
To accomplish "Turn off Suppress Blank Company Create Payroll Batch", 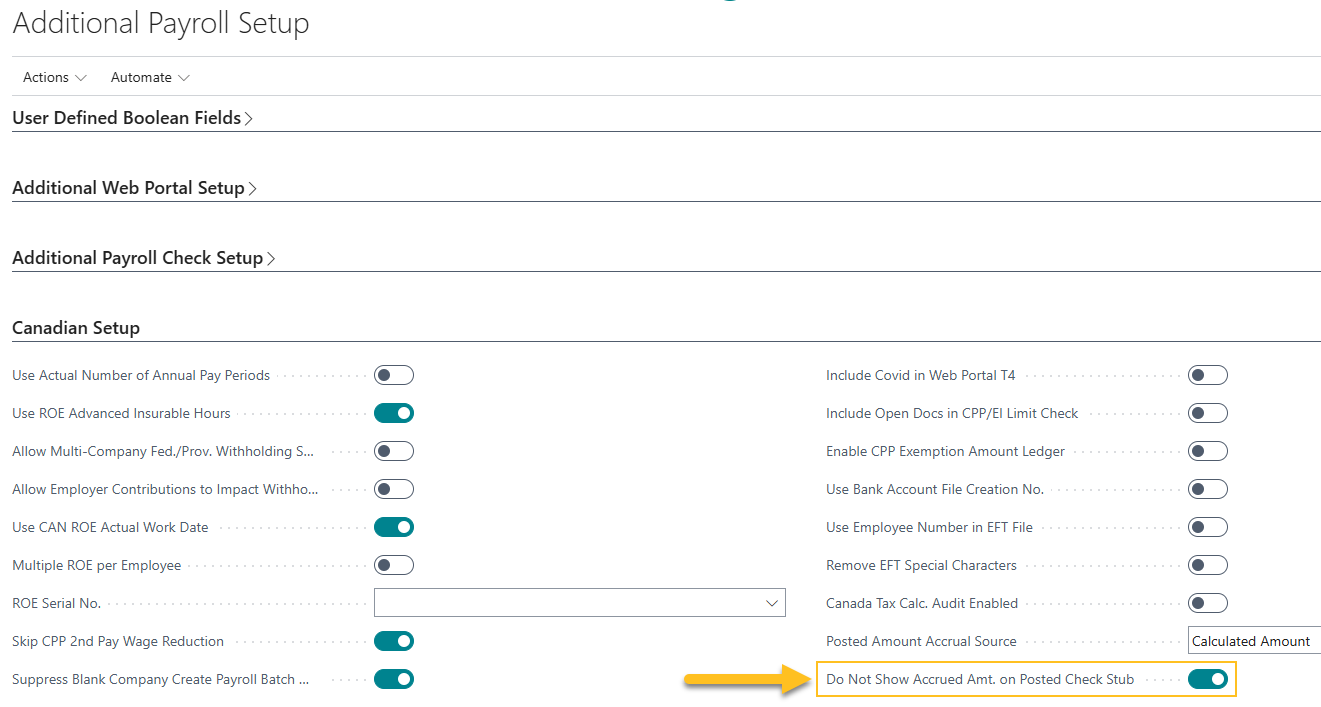I will (x=393, y=679).
